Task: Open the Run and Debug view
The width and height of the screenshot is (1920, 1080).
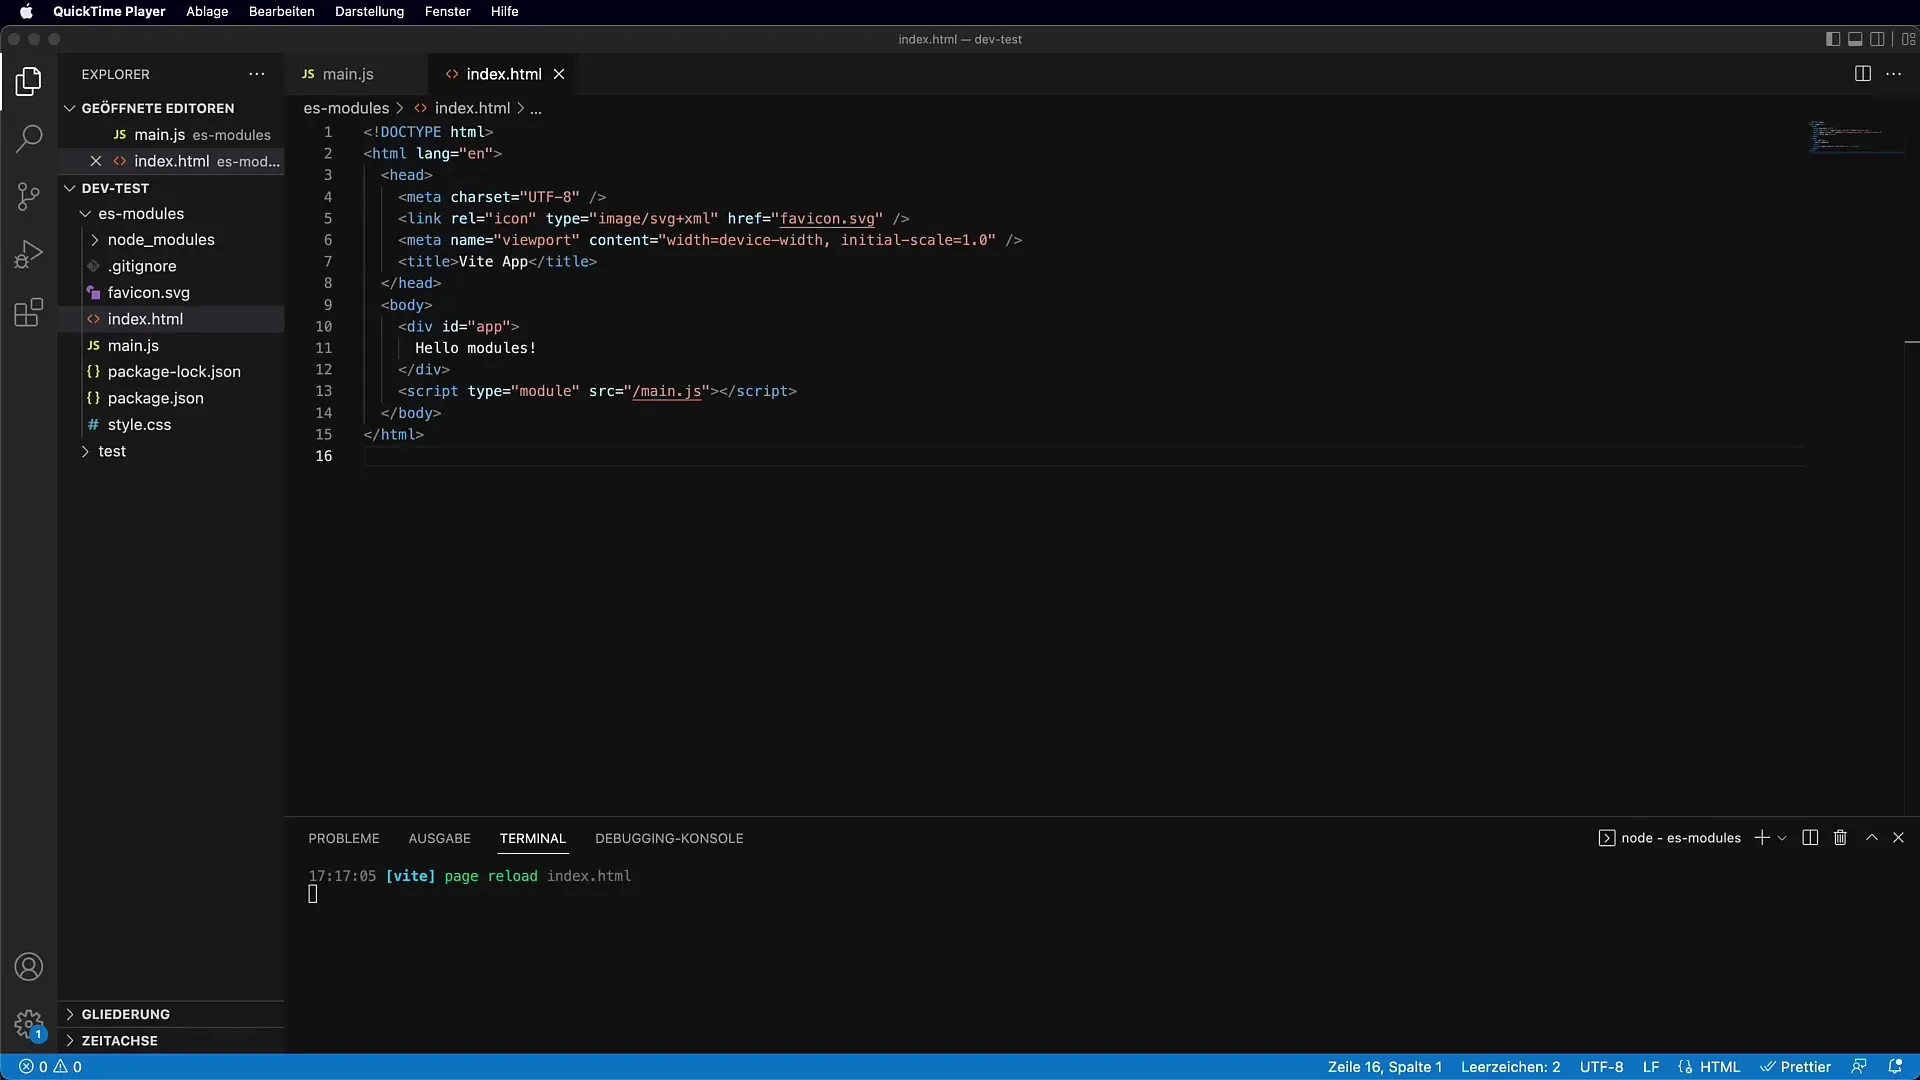Action: (29, 254)
